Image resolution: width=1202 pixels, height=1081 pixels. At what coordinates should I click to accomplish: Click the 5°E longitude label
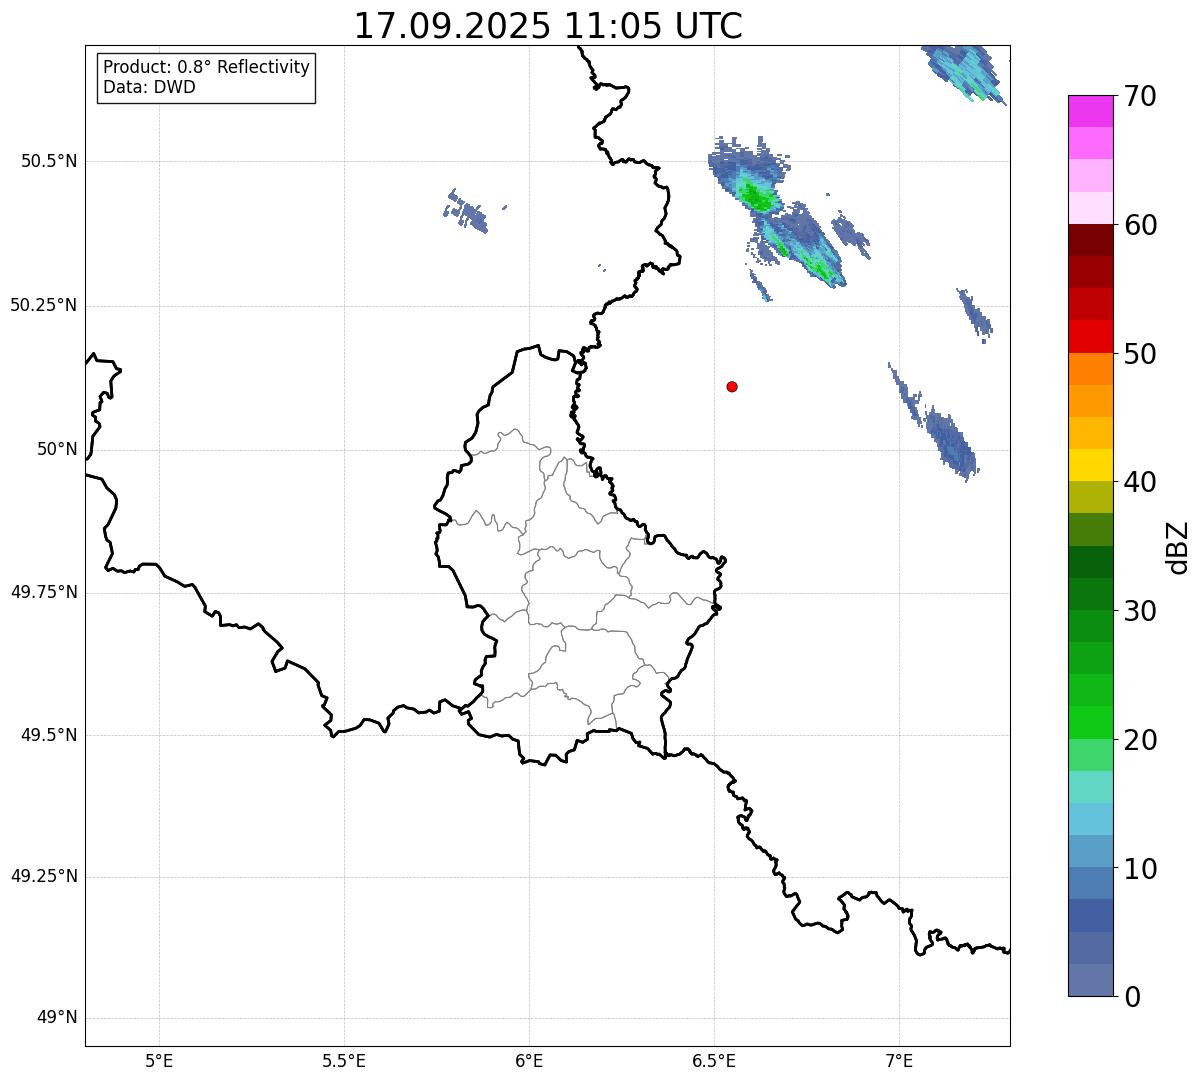click(x=159, y=1060)
